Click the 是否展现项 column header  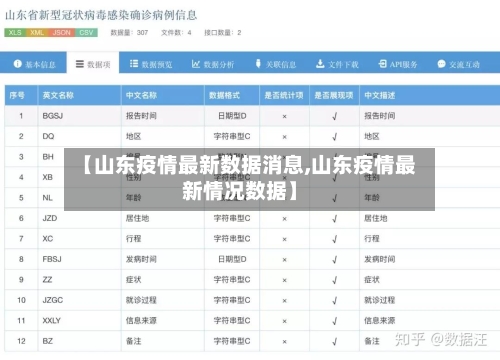(x=334, y=95)
